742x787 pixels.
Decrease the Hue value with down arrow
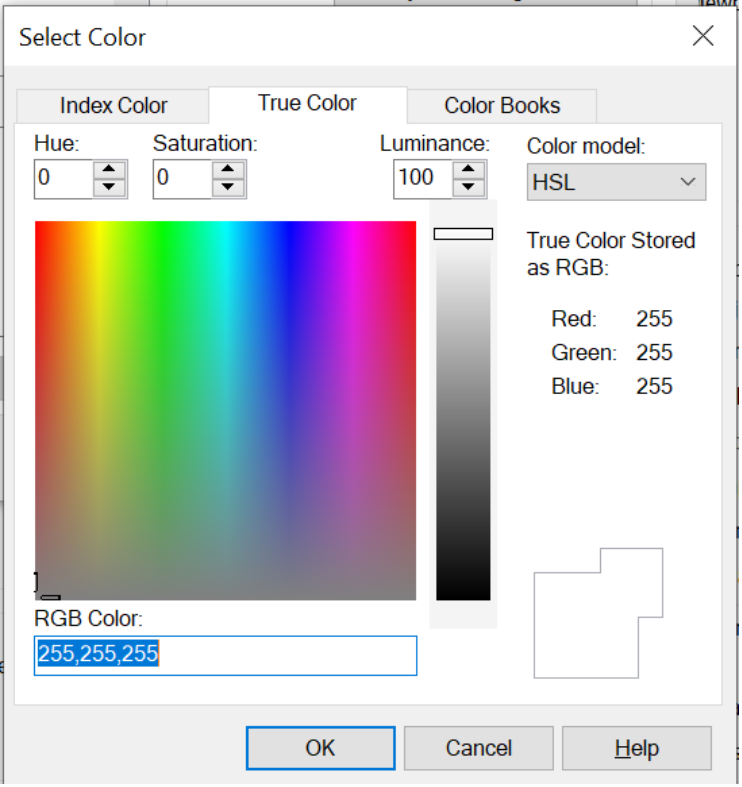[x=110, y=187]
